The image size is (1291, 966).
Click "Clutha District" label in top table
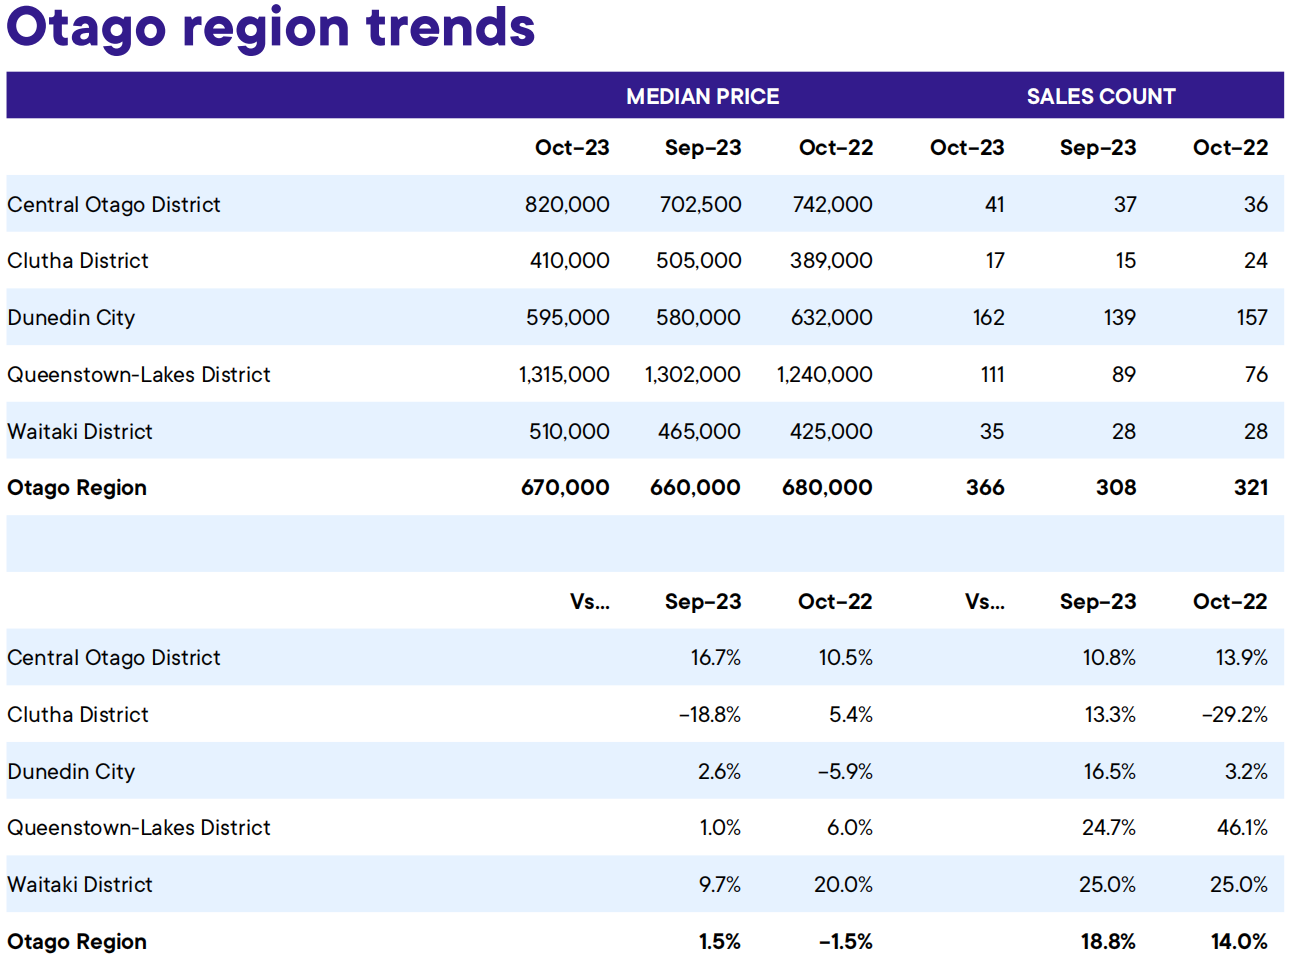(78, 260)
